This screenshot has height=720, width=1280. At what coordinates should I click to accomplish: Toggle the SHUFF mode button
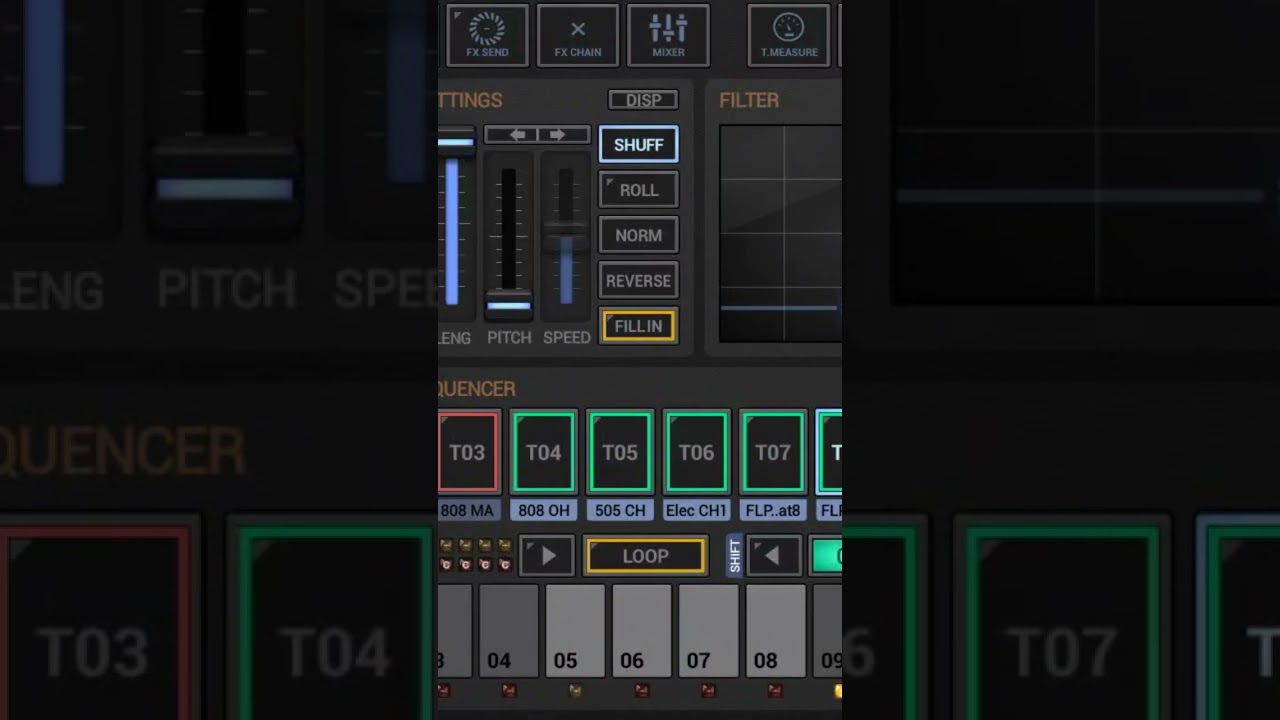tap(639, 145)
